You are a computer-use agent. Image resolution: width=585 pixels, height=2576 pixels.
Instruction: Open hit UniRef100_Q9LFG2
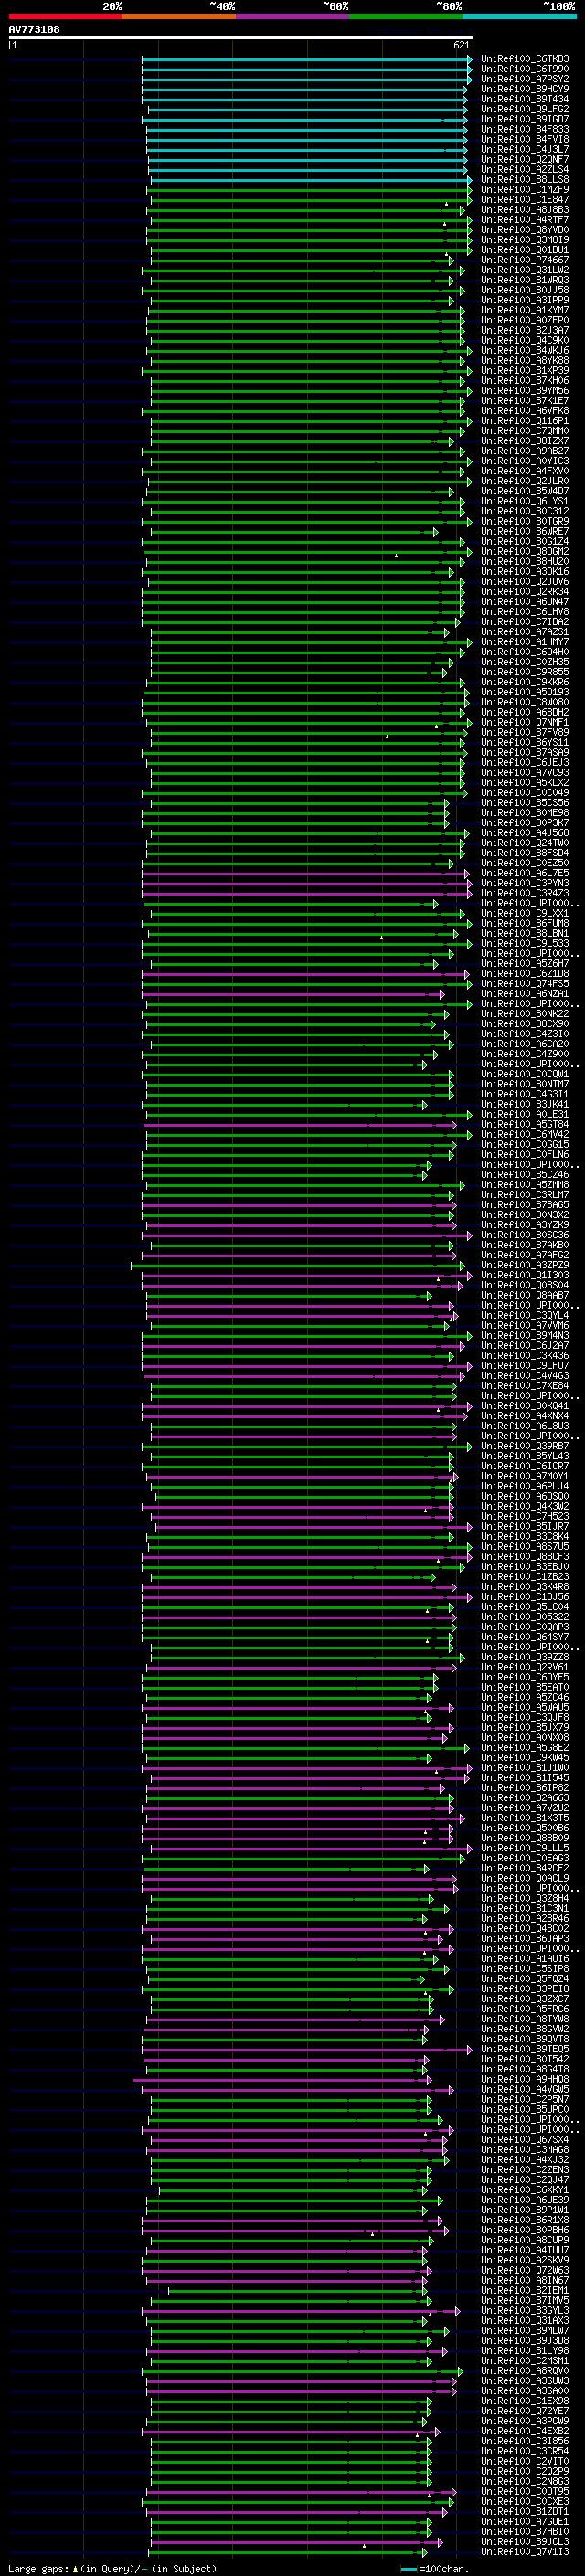524,109
